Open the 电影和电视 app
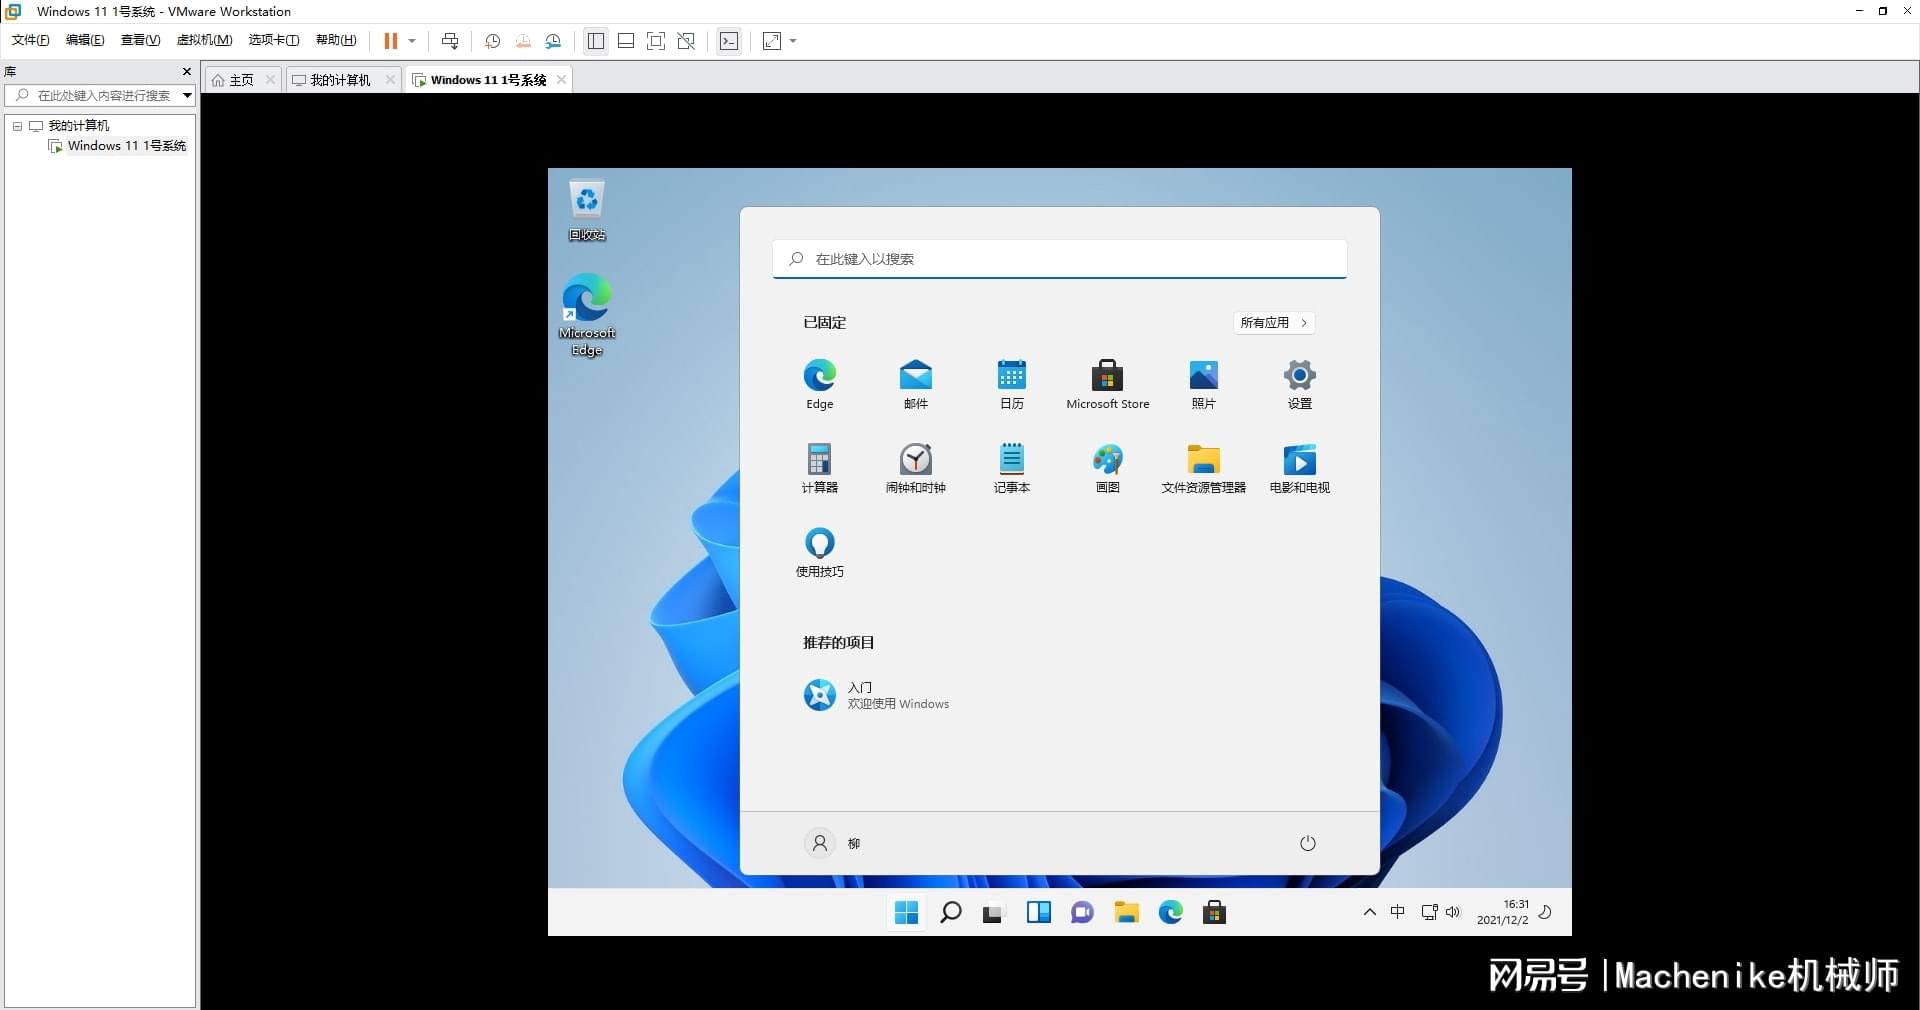 tap(1300, 468)
